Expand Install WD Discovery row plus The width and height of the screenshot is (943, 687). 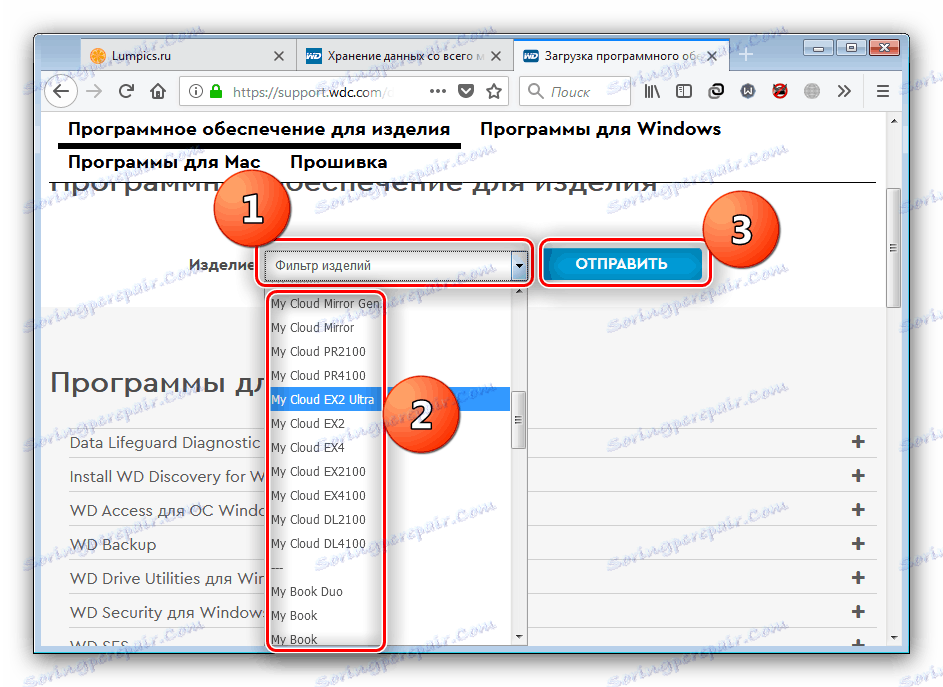tap(858, 476)
